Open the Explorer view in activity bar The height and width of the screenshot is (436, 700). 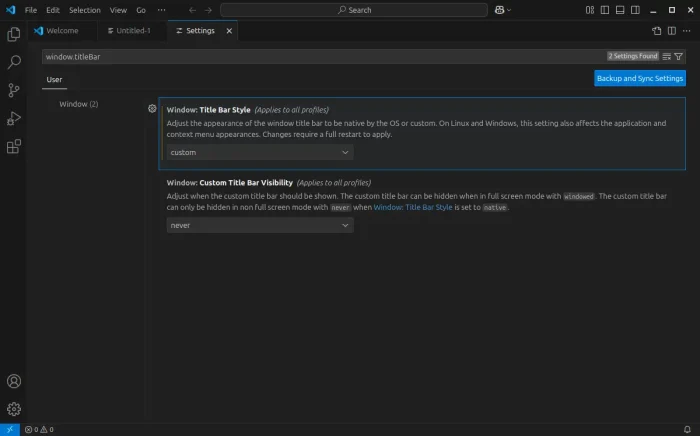pyautogui.click(x=13, y=34)
